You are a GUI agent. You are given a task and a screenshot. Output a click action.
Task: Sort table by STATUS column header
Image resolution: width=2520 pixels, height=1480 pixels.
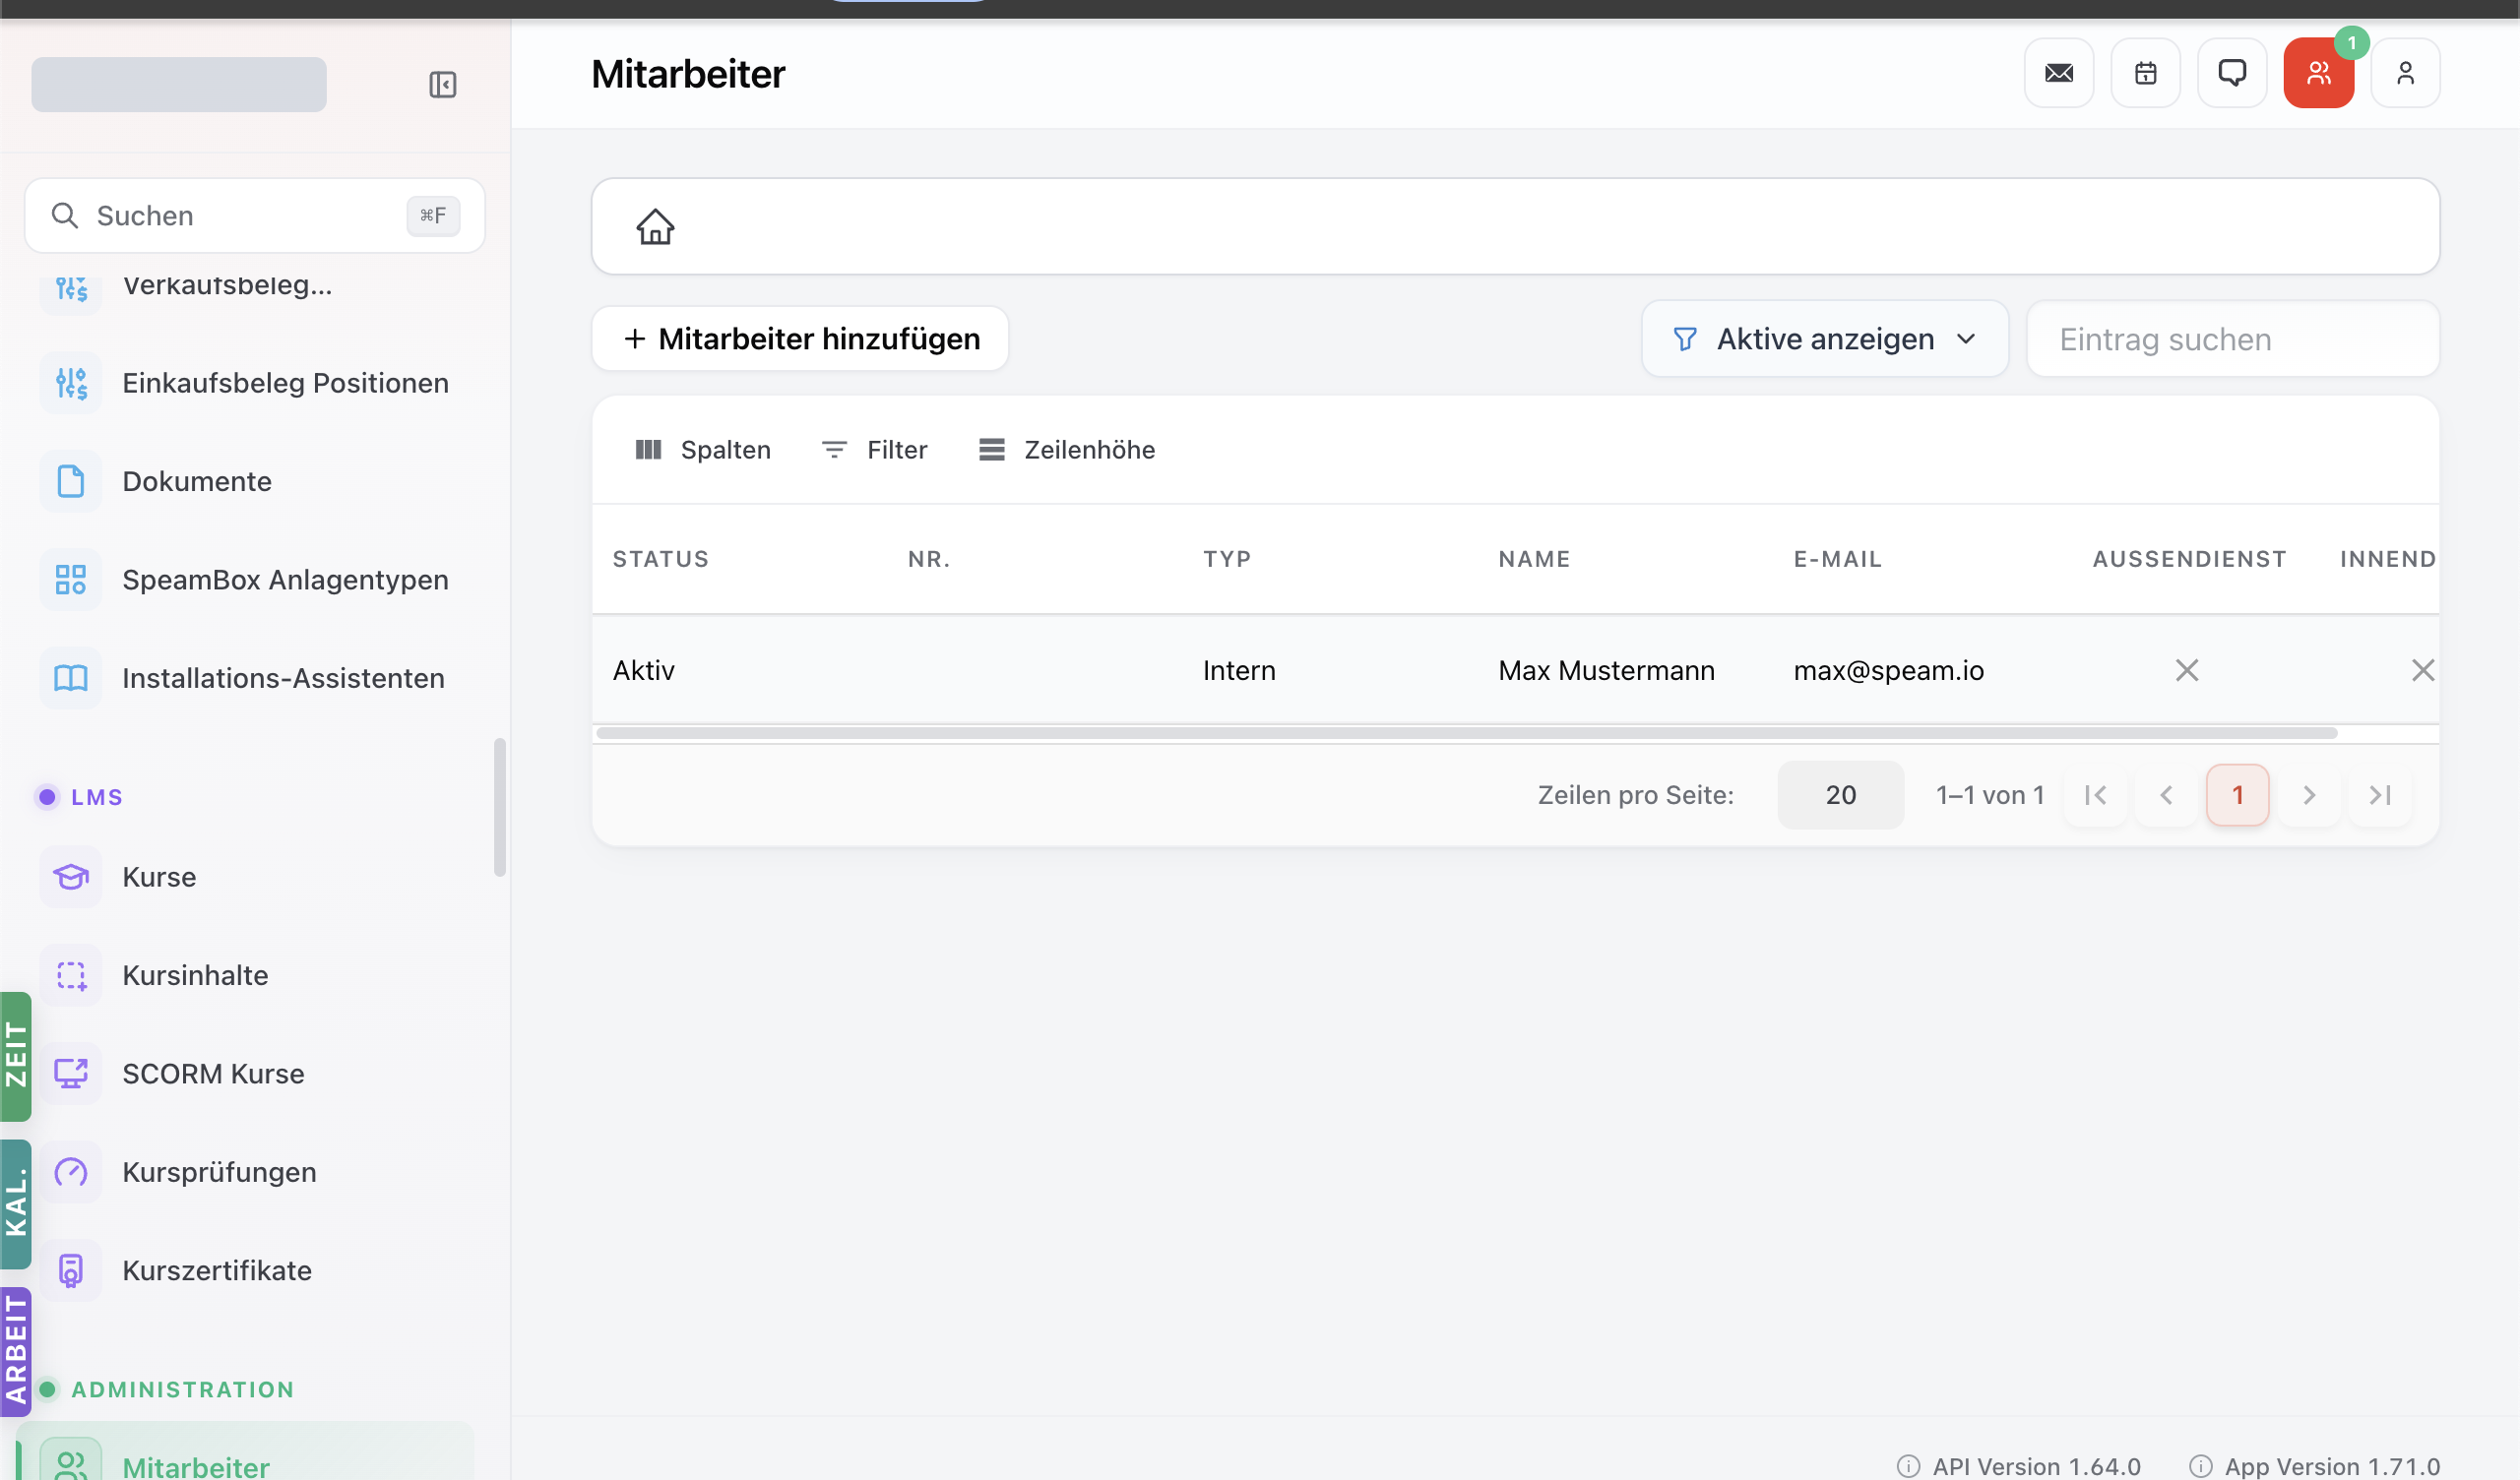point(660,559)
